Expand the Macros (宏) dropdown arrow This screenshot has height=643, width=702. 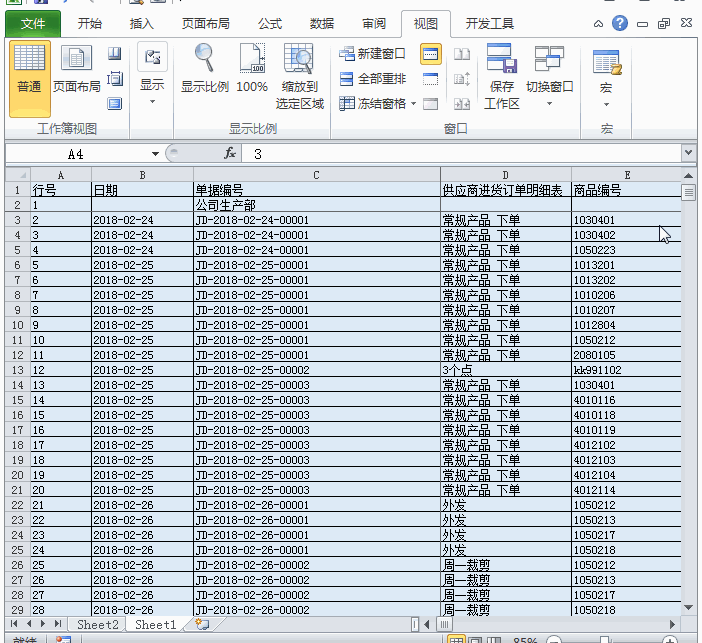click(606, 104)
